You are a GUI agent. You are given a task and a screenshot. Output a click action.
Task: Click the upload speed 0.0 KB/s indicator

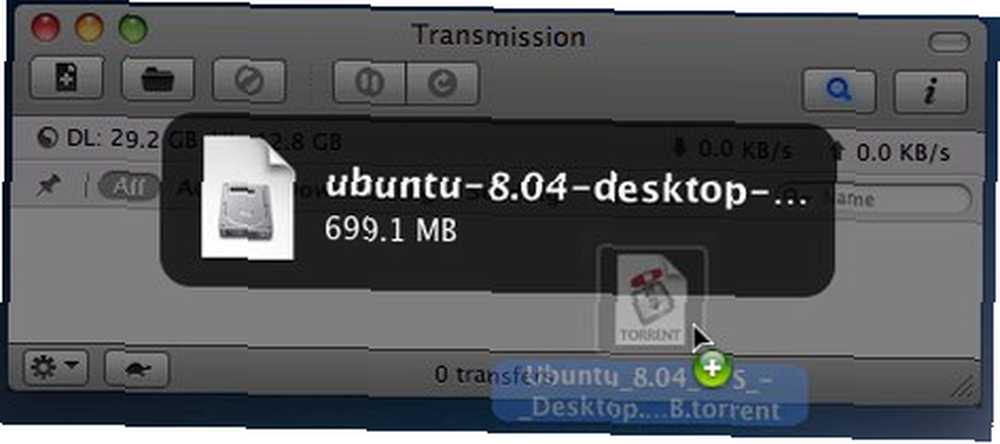pyautogui.click(x=889, y=152)
